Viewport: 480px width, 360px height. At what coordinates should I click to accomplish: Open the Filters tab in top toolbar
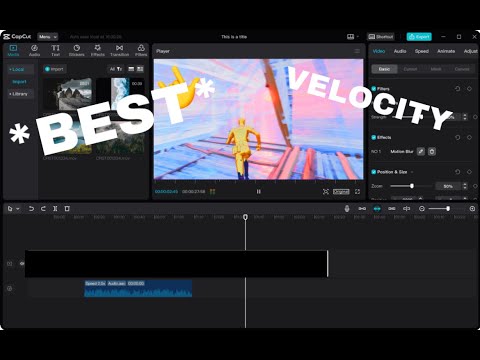[x=141, y=50]
